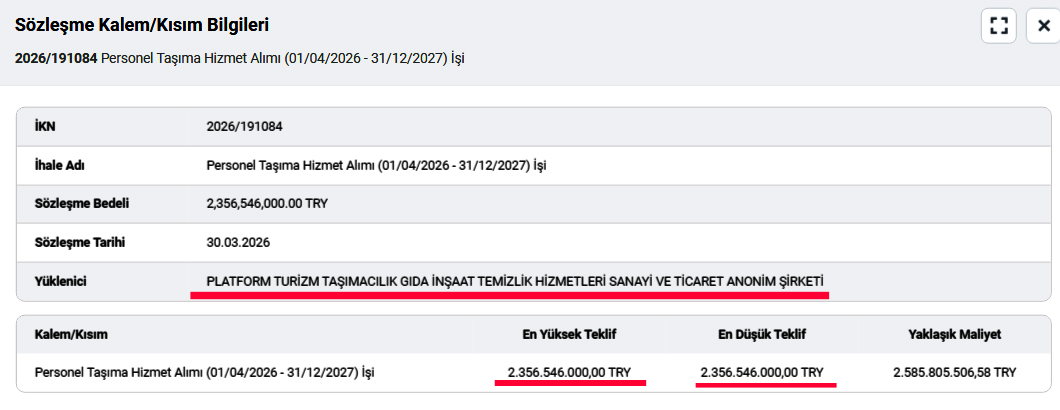Select the approximate cost 2.585.805.506,58 TRY
The image size is (1060, 410).
coord(954,372)
